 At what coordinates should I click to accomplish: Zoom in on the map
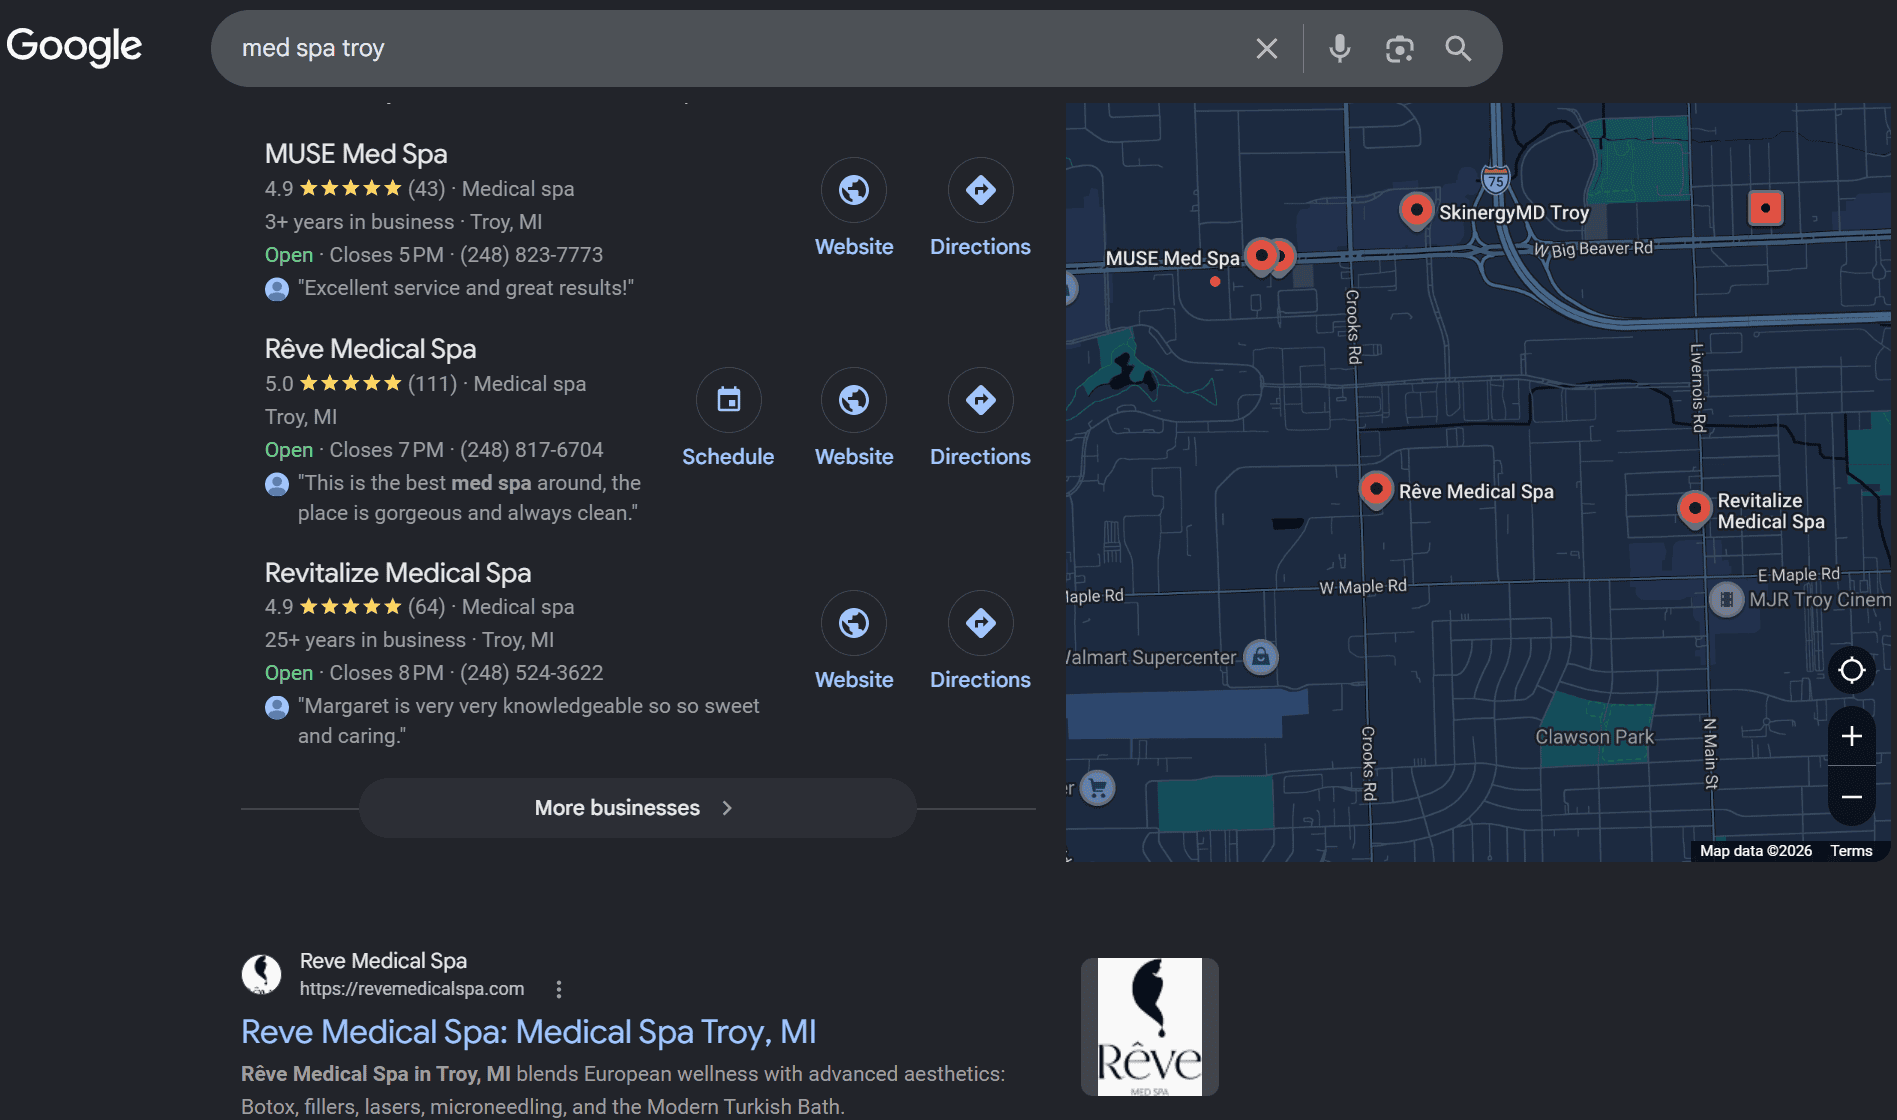pos(1851,736)
